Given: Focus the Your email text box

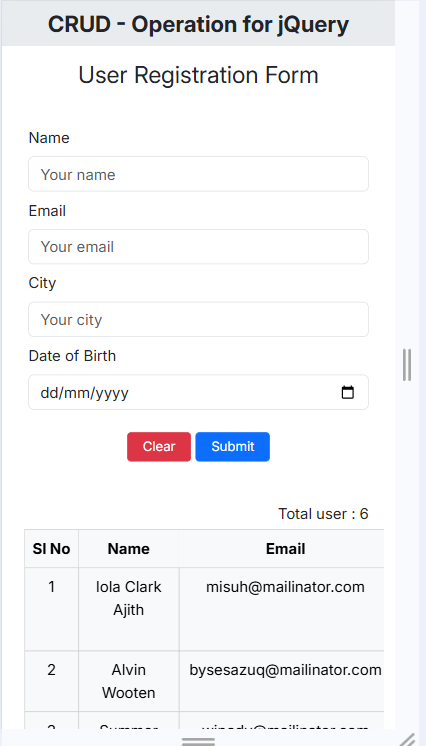Looking at the screenshot, I should pyautogui.click(x=198, y=247).
